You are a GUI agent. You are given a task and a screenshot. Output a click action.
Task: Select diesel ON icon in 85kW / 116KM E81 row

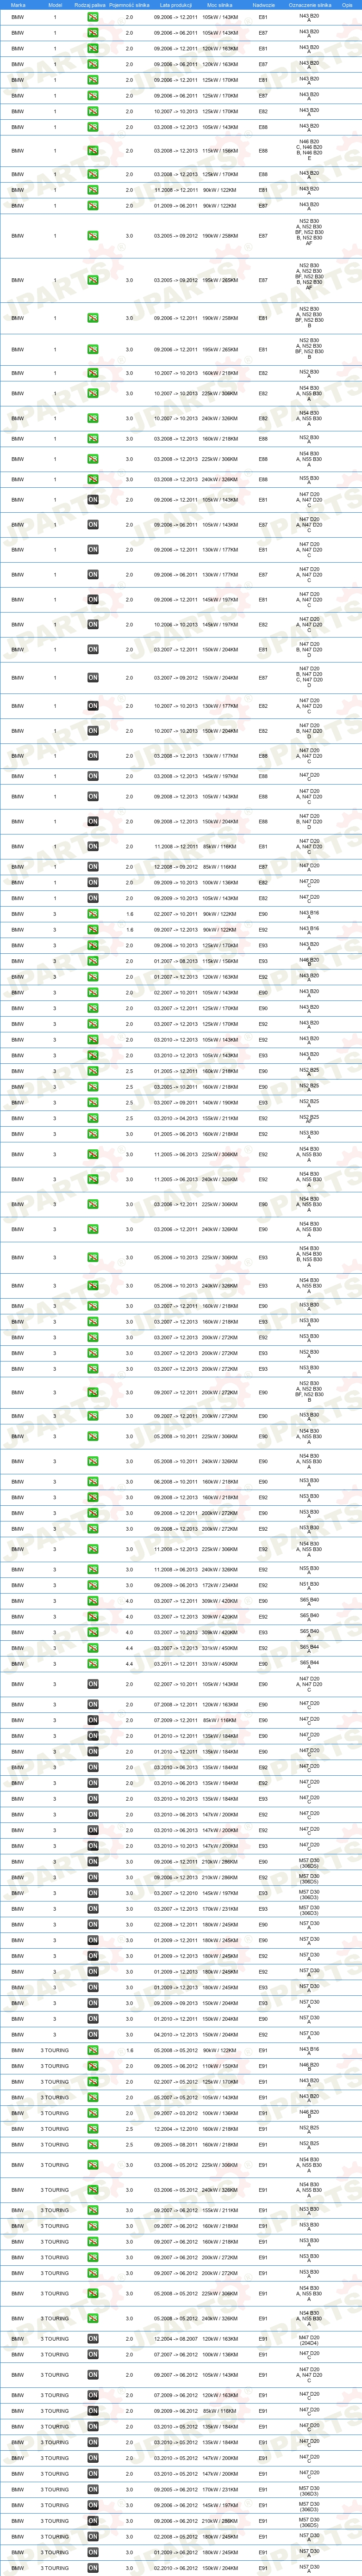92,847
